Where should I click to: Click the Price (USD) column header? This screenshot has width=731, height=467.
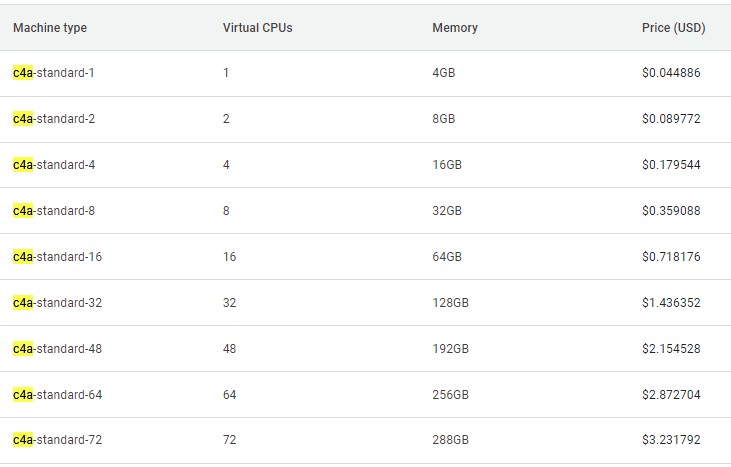[673, 28]
